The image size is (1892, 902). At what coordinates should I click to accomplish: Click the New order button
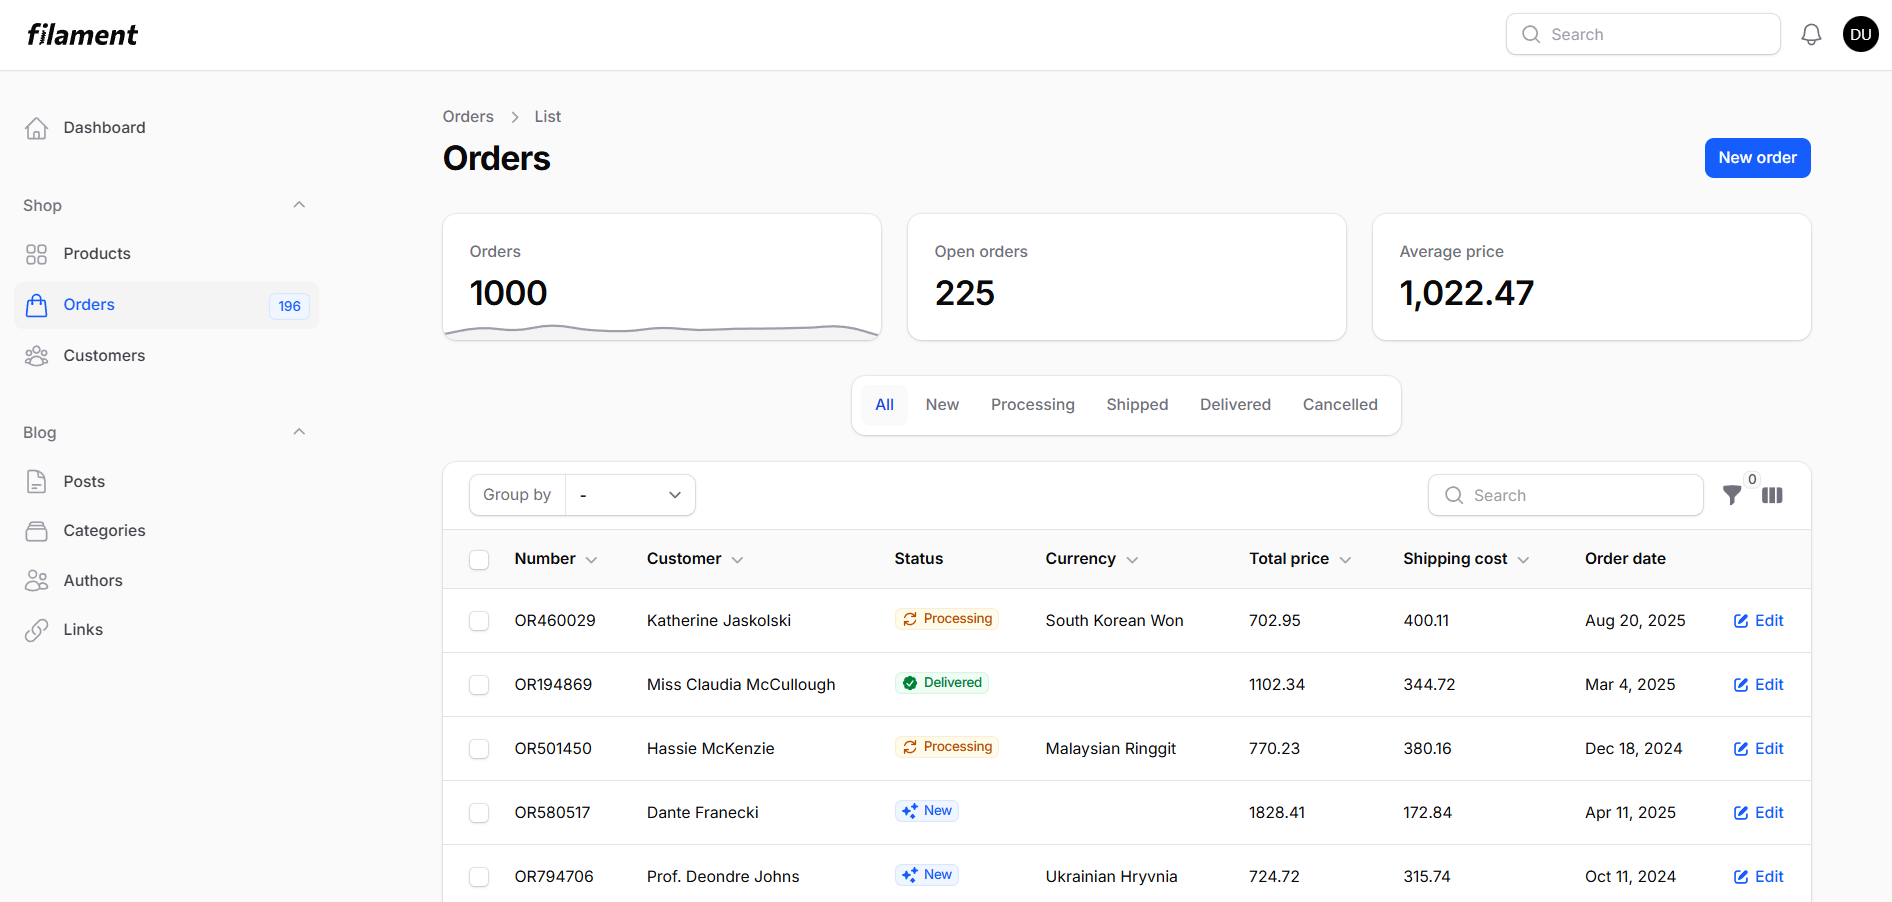[x=1757, y=158]
